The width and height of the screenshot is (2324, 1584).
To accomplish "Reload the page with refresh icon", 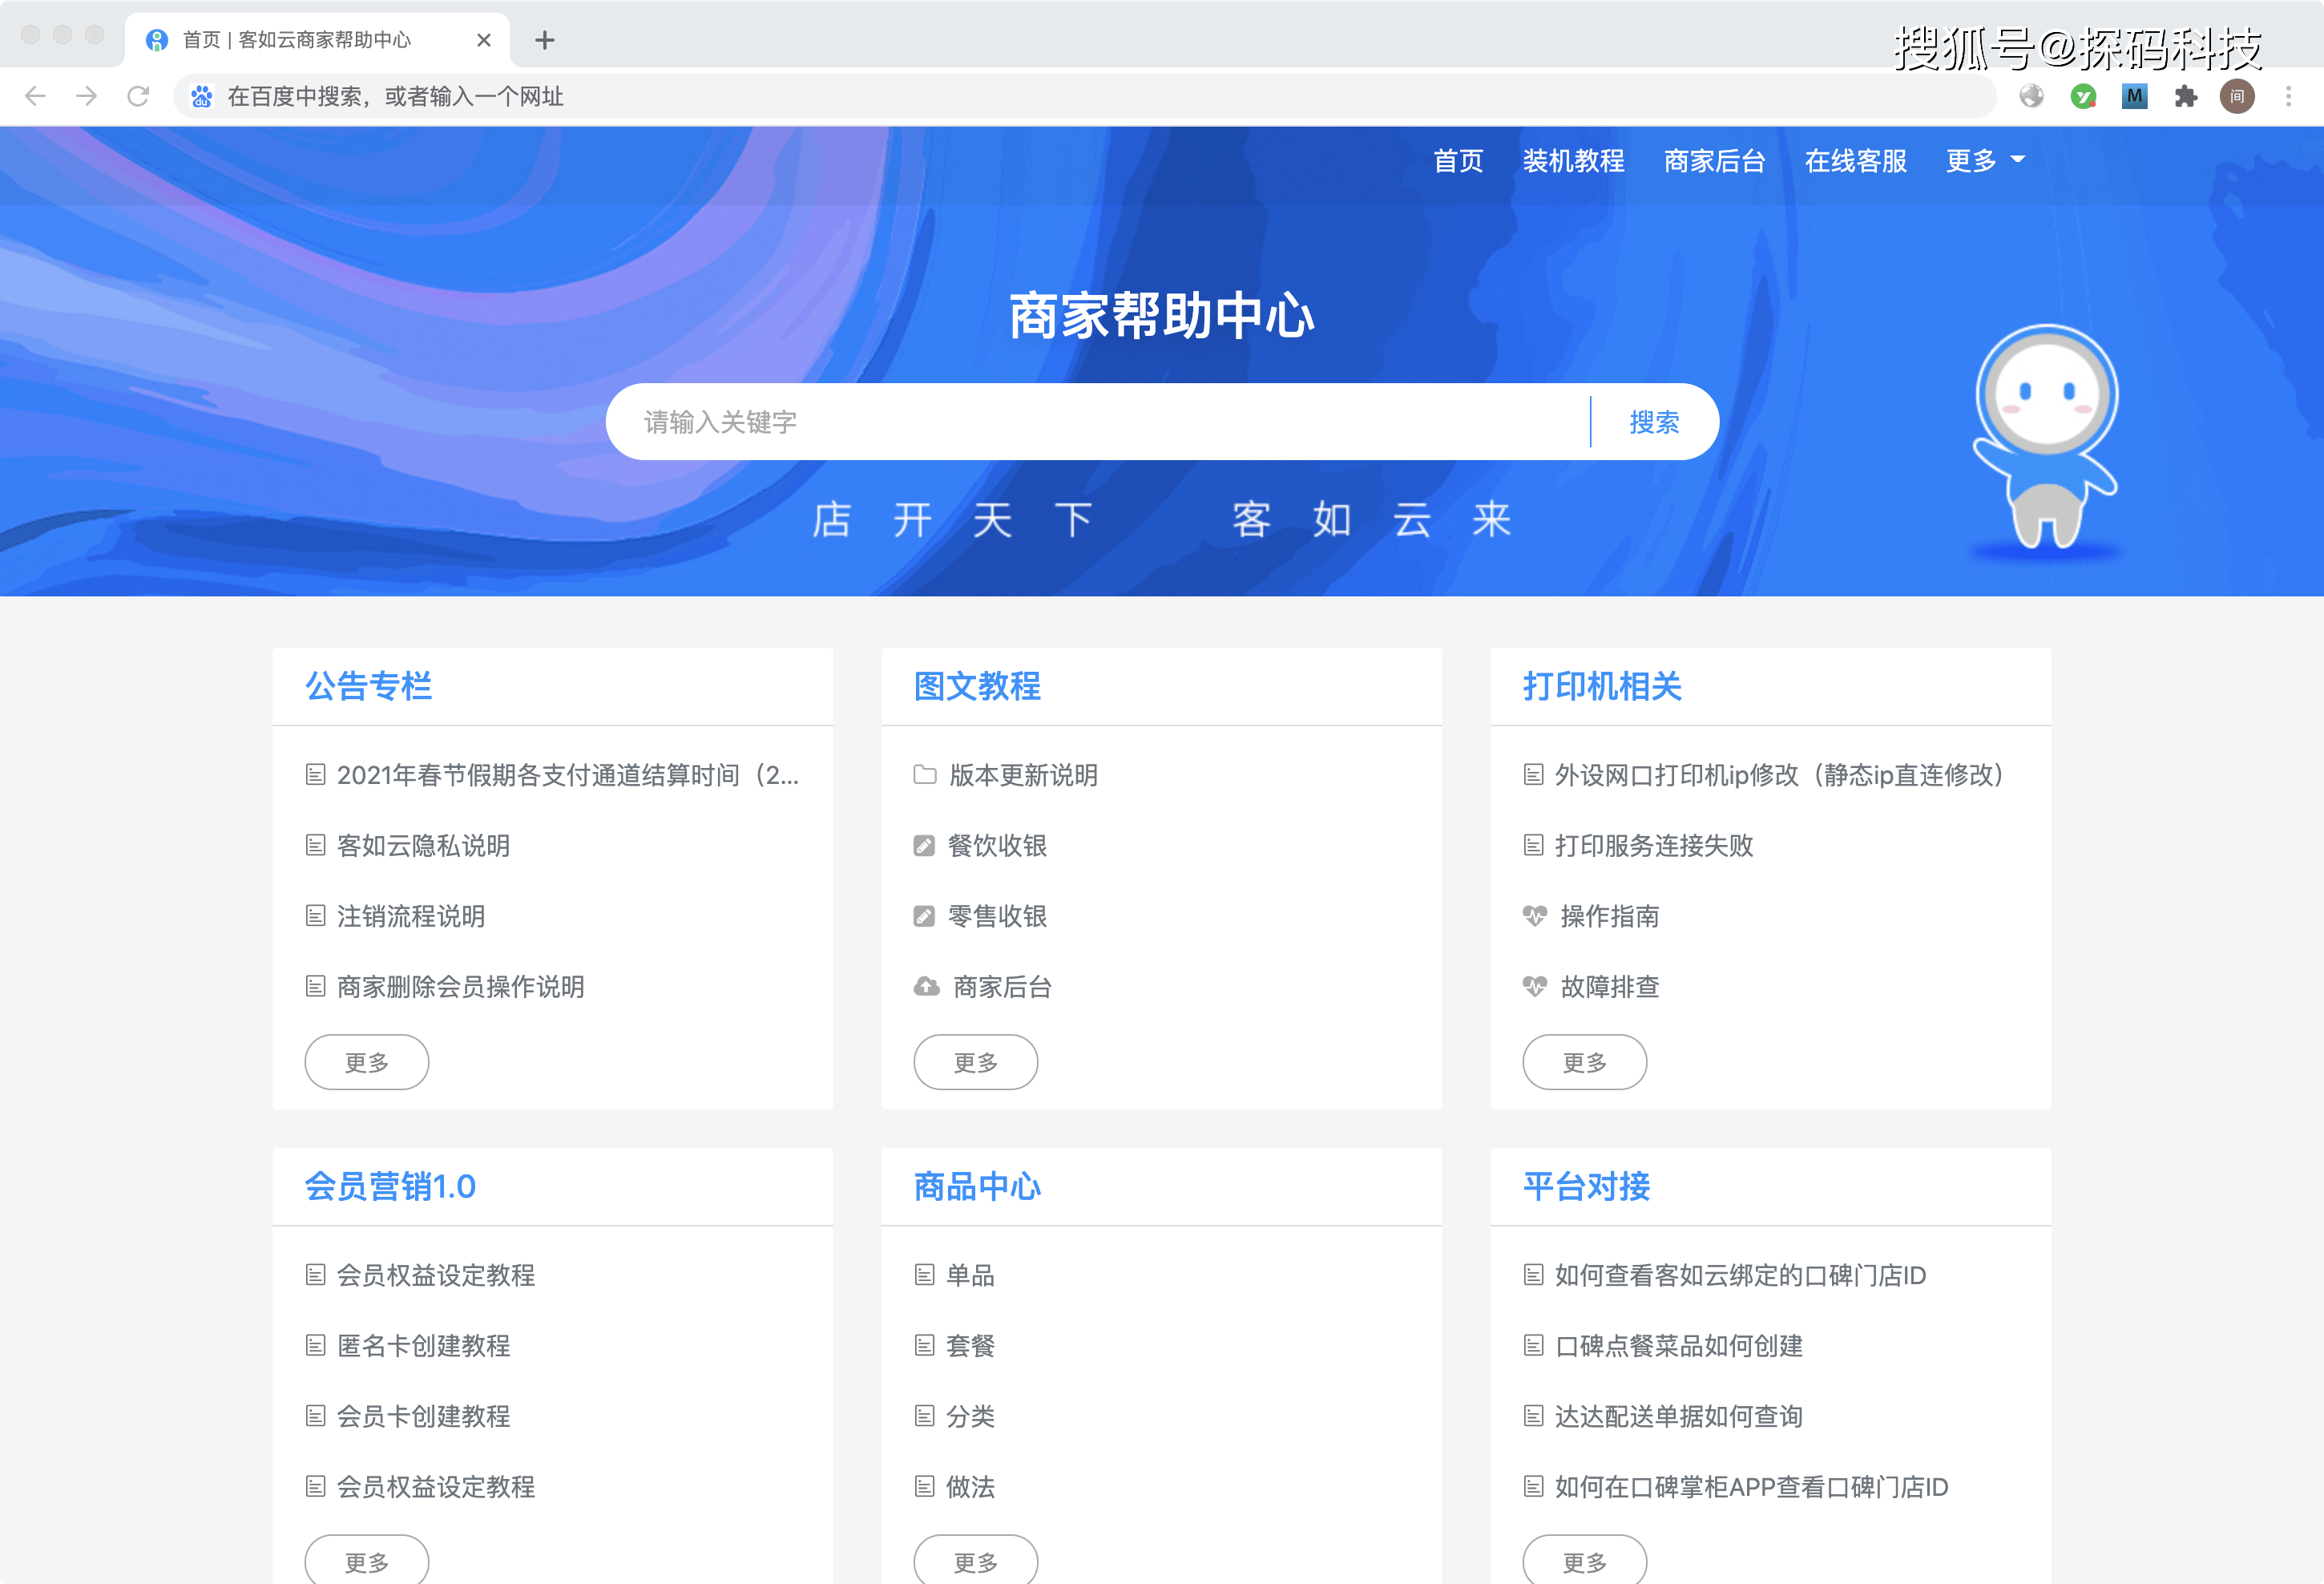I will coord(138,96).
